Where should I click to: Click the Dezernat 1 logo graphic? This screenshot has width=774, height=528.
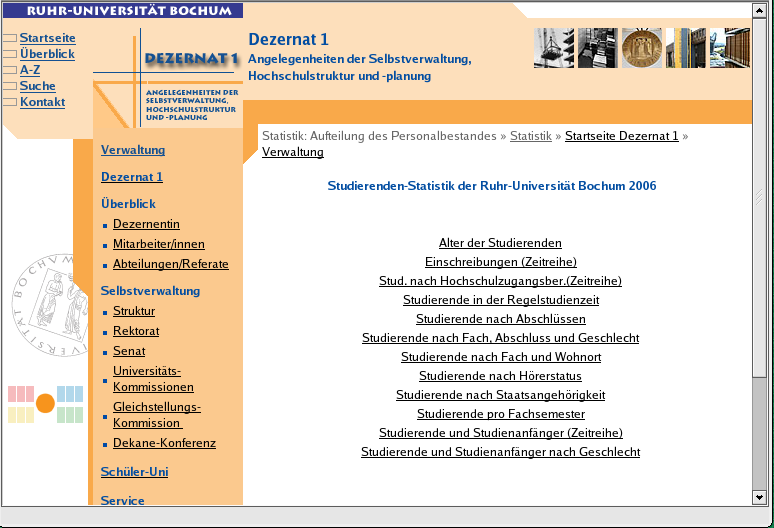(190, 60)
